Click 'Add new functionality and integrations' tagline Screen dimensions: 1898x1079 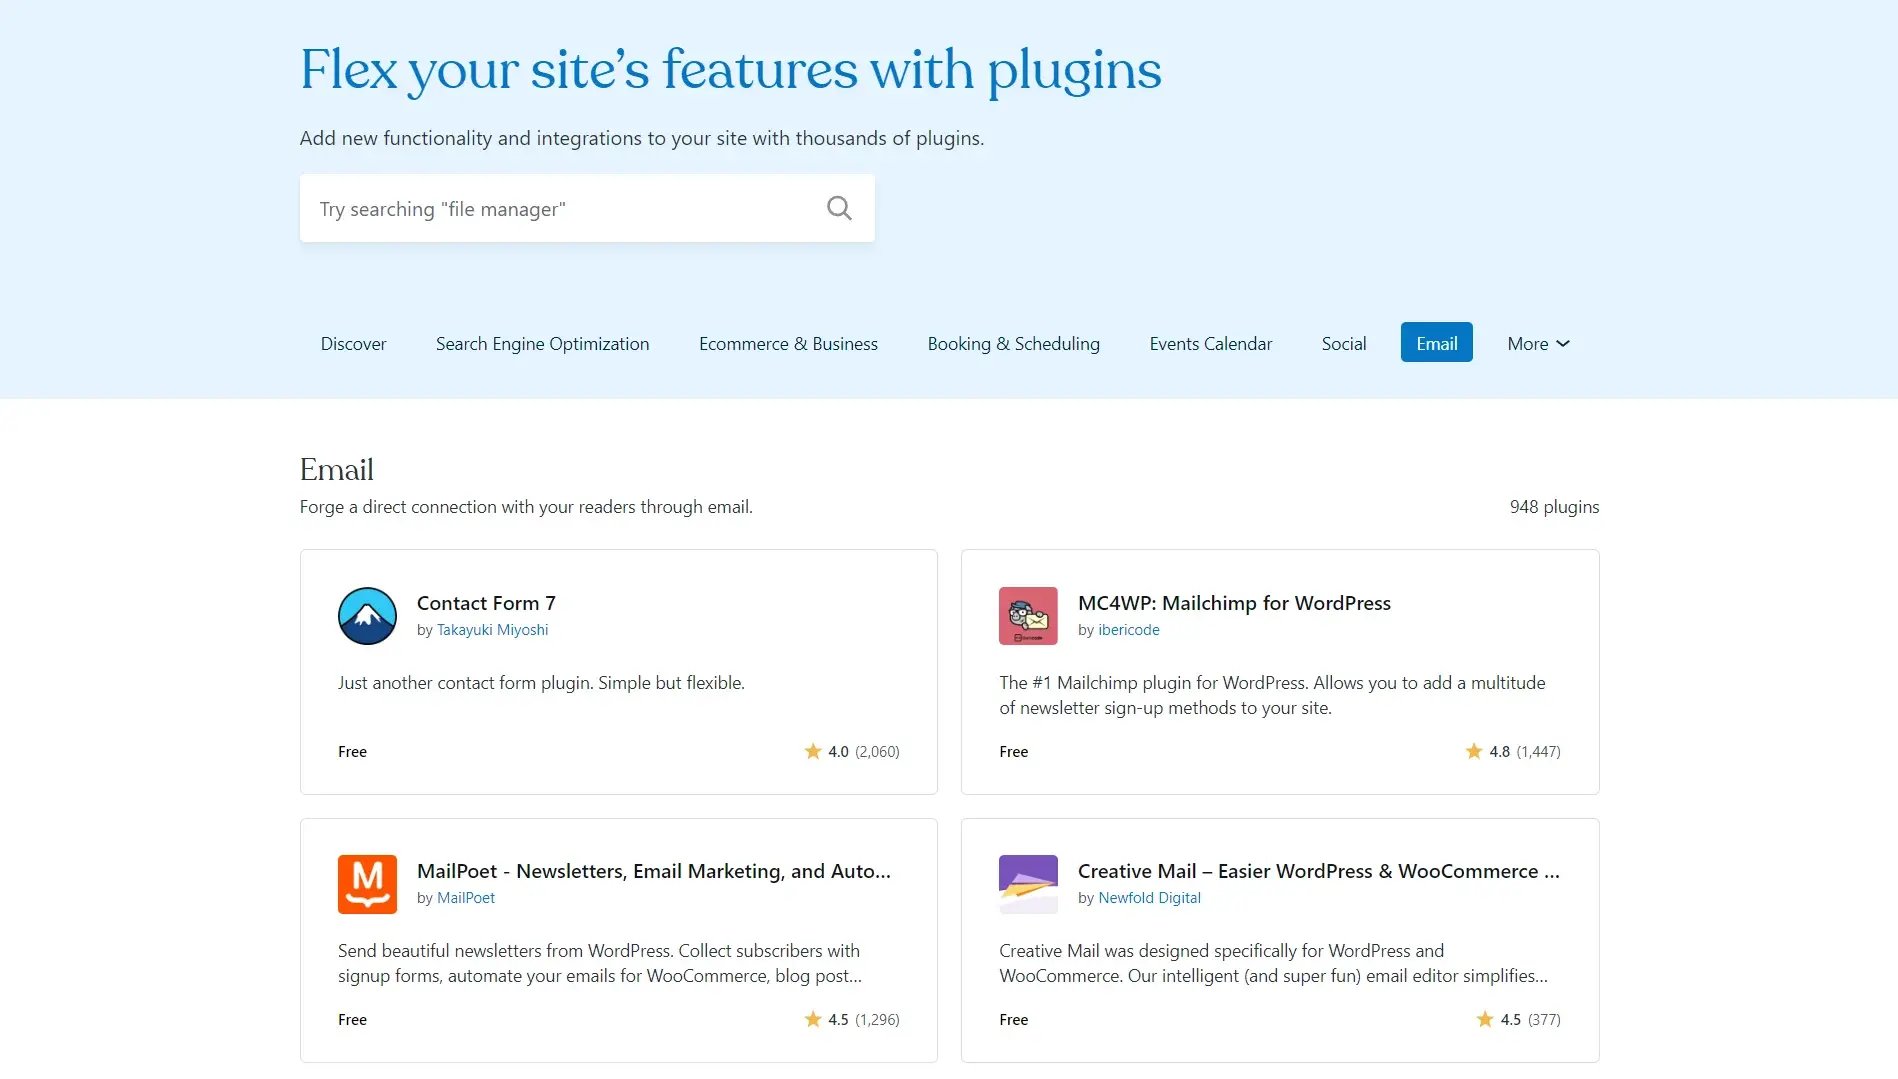point(642,138)
